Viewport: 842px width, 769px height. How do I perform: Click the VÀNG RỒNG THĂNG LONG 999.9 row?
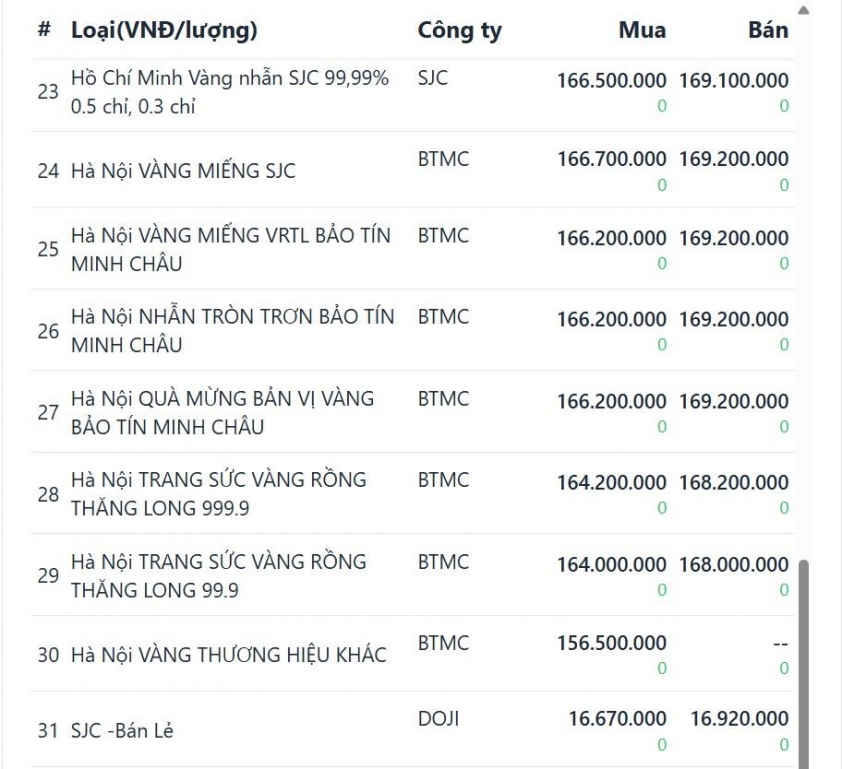(218, 494)
